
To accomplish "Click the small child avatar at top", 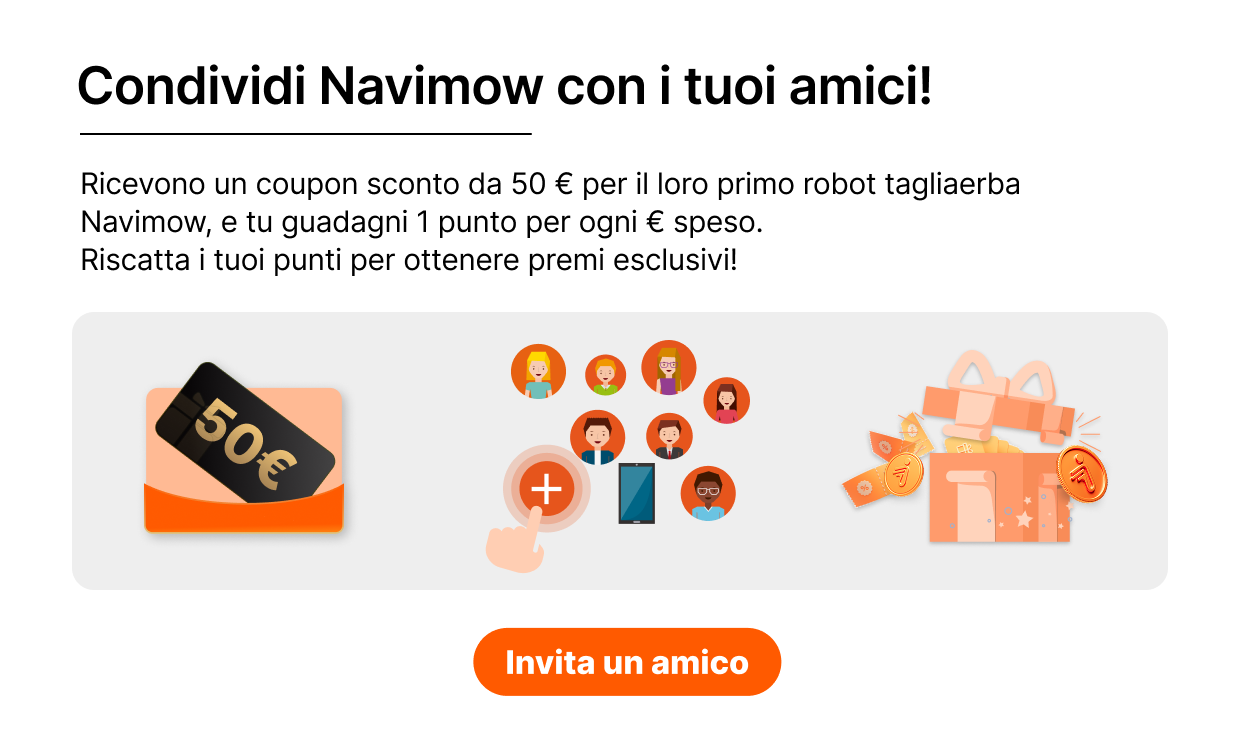I will [x=605, y=375].
